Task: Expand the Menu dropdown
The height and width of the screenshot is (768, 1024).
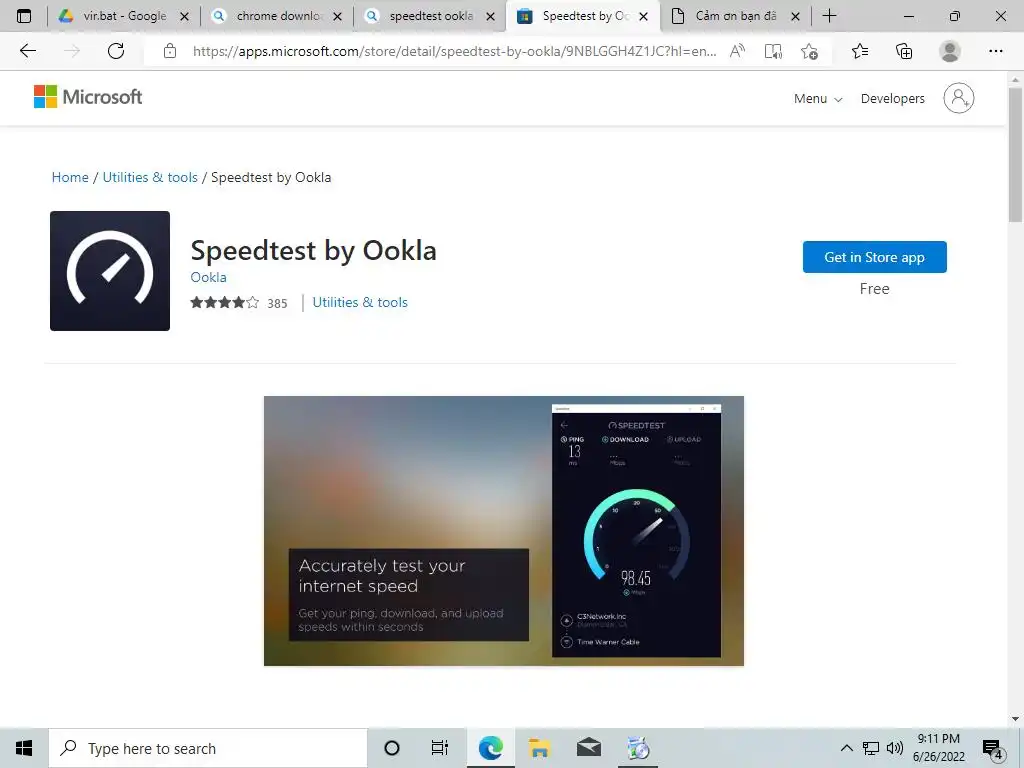Action: point(818,99)
